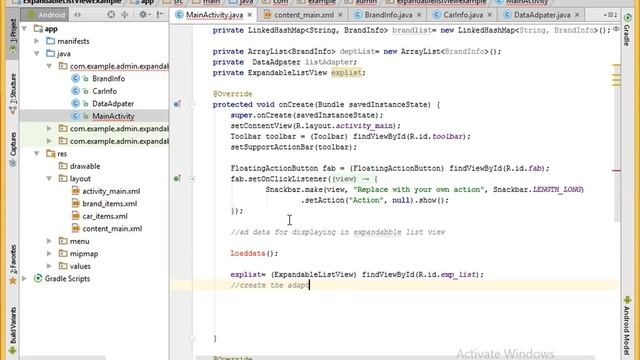
Task: Open the Android project view dropdown
Action: (x=46, y=15)
